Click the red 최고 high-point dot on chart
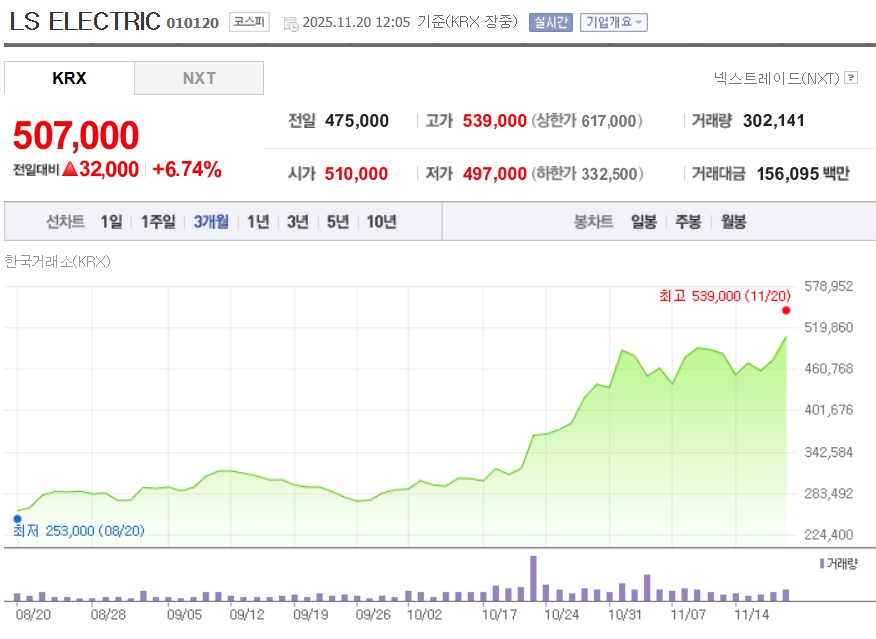The height and width of the screenshot is (639, 876). [x=786, y=310]
